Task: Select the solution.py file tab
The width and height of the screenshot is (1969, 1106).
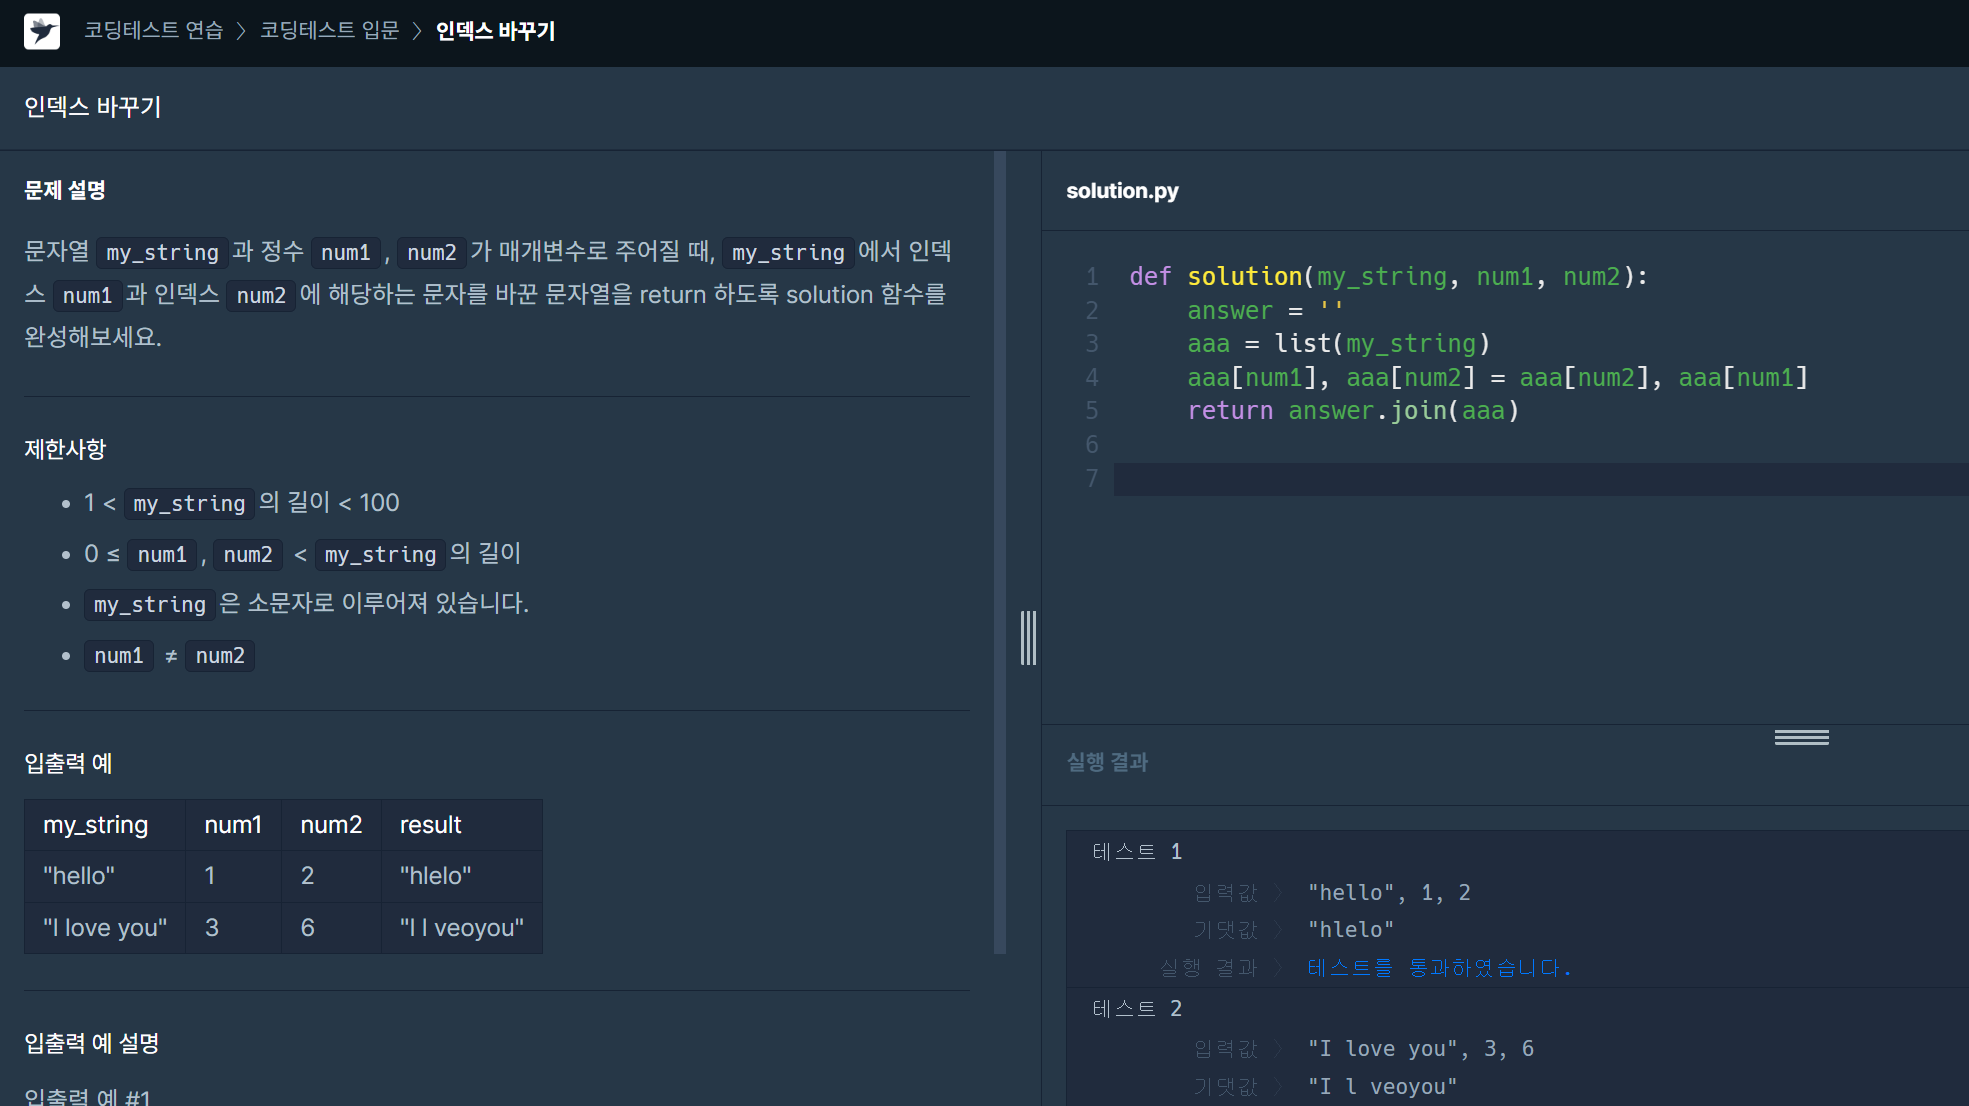Action: pos(1122,190)
